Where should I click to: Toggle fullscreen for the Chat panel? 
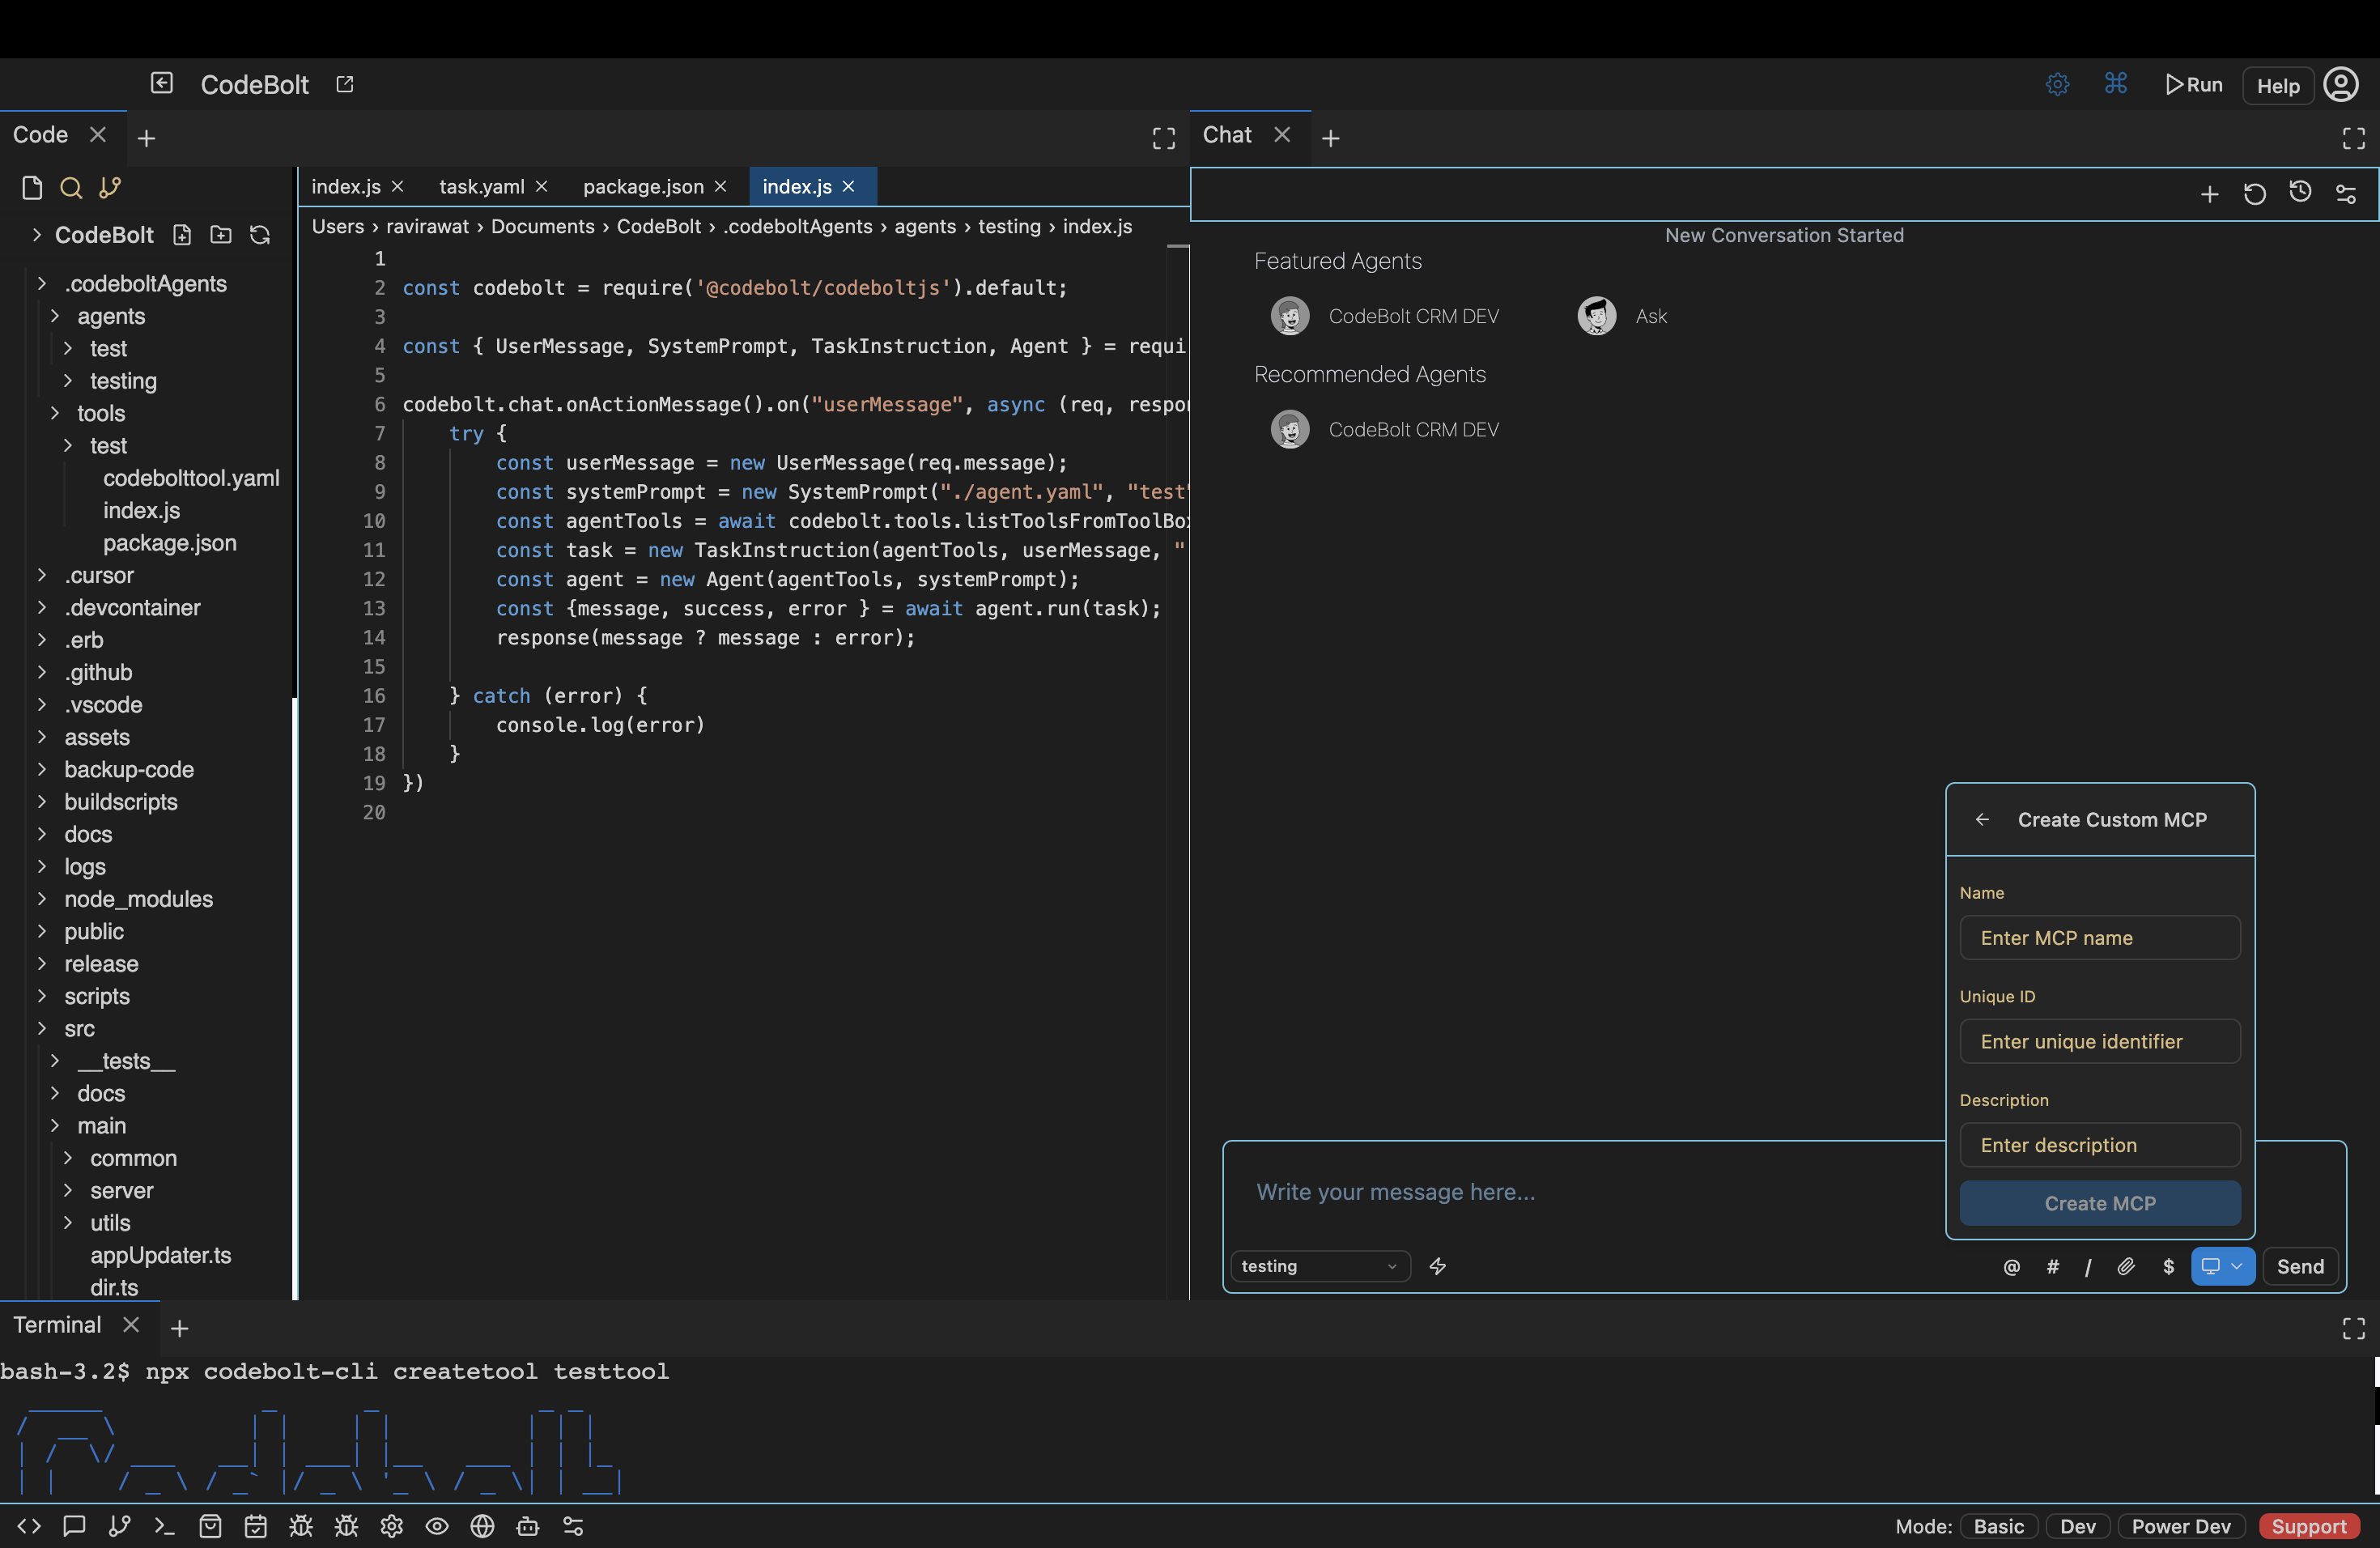coord(2354,138)
